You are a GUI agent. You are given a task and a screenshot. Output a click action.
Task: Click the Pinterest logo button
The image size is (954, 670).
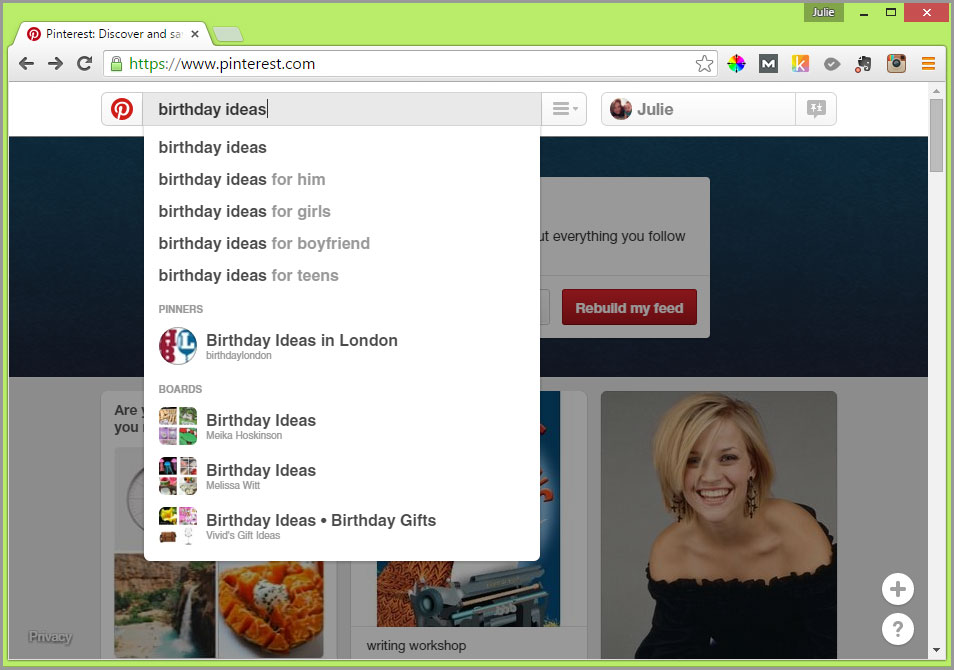(122, 110)
